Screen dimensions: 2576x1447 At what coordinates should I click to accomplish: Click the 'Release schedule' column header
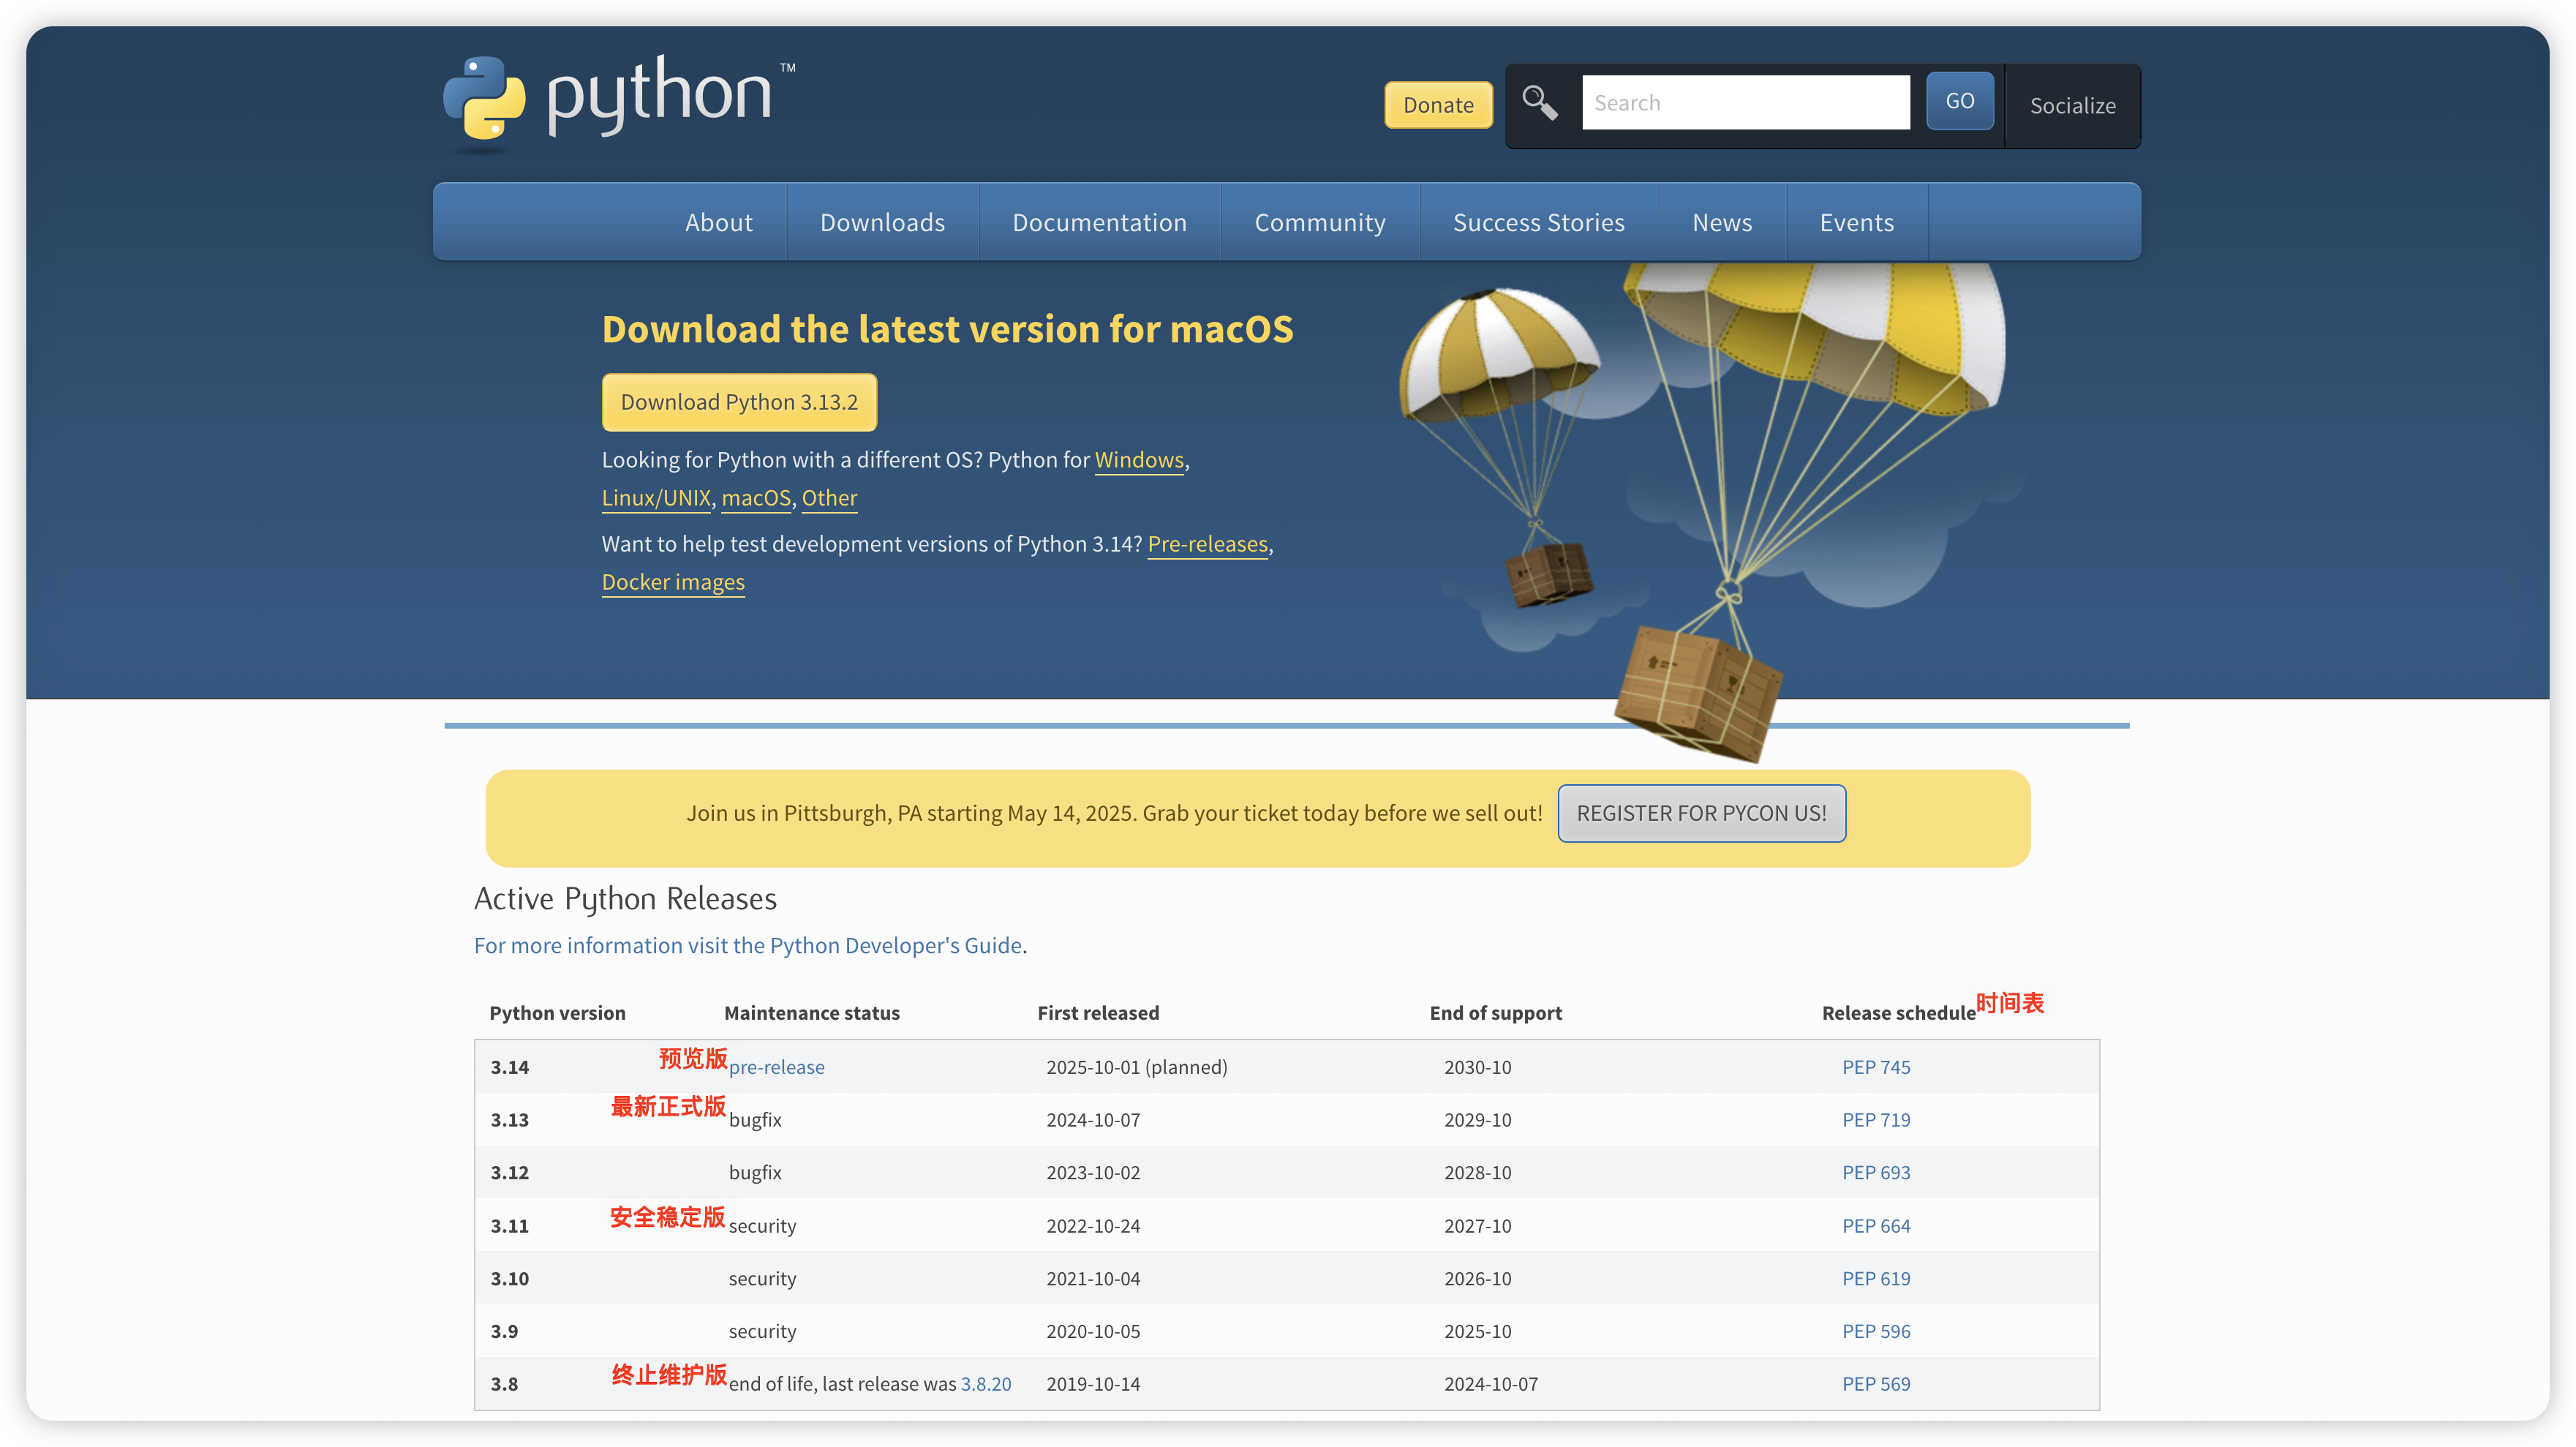[1898, 1013]
